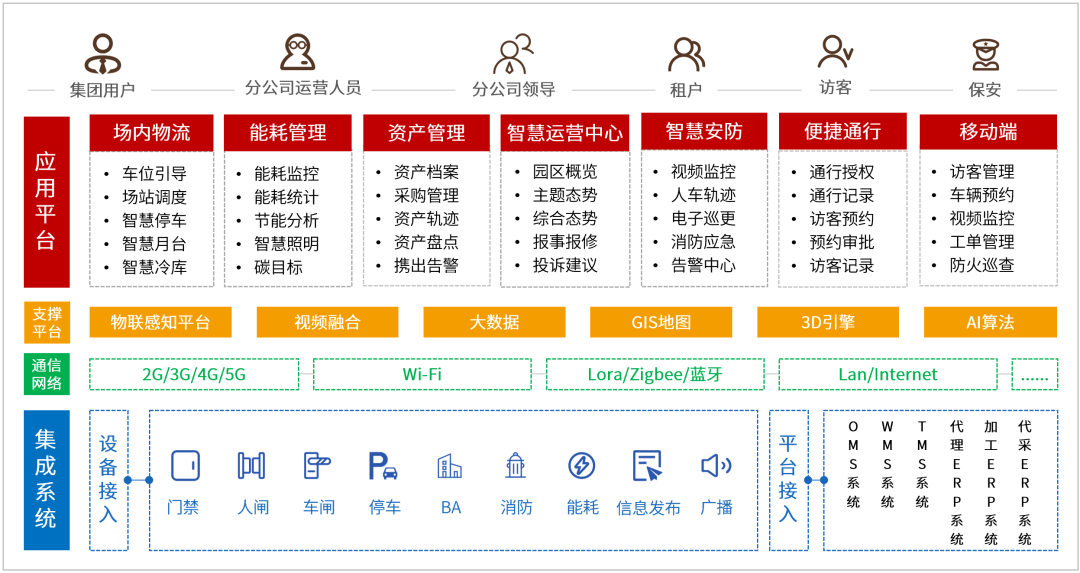
Task: Click the 园区概览 list item
Action: (565, 172)
